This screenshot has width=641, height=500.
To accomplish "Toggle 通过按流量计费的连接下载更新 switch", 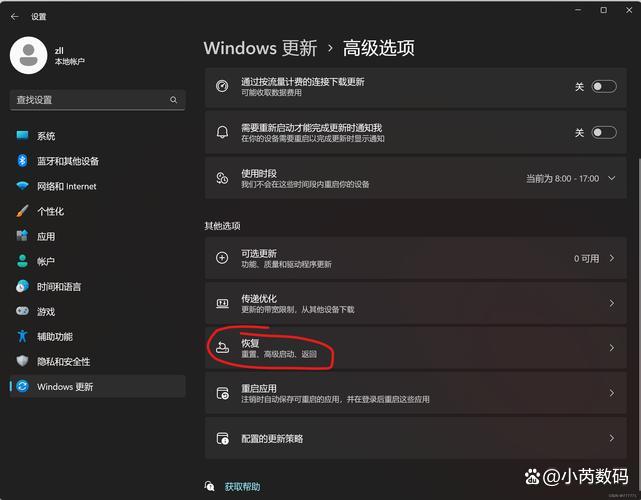I will click(x=604, y=87).
